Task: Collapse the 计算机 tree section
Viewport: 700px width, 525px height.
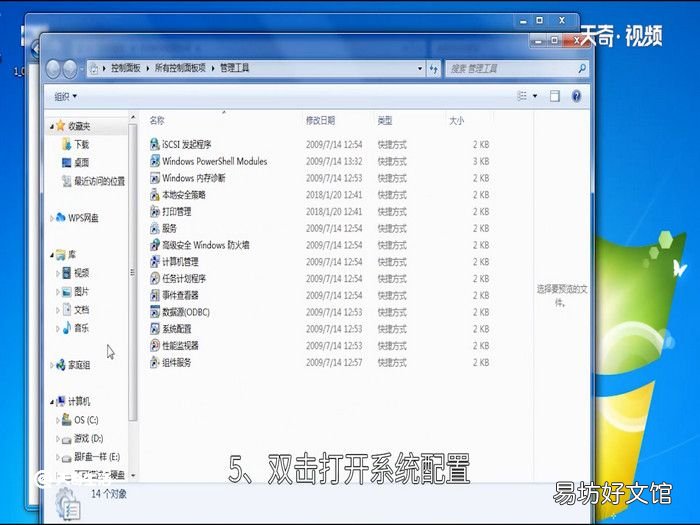Action: tap(52, 402)
